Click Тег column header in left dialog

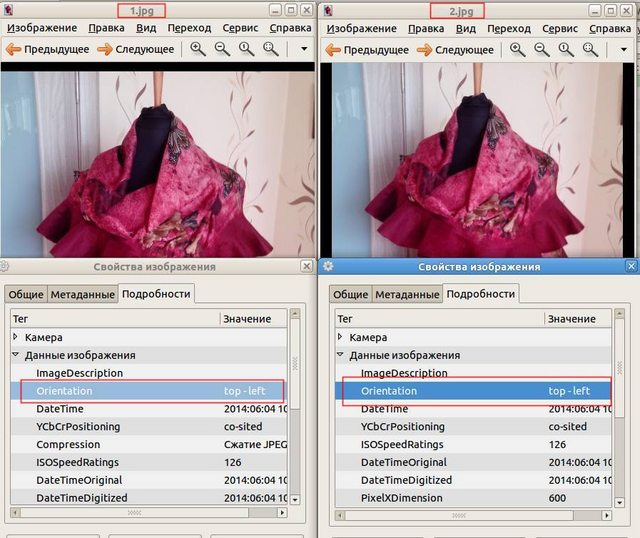click(115, 318)
